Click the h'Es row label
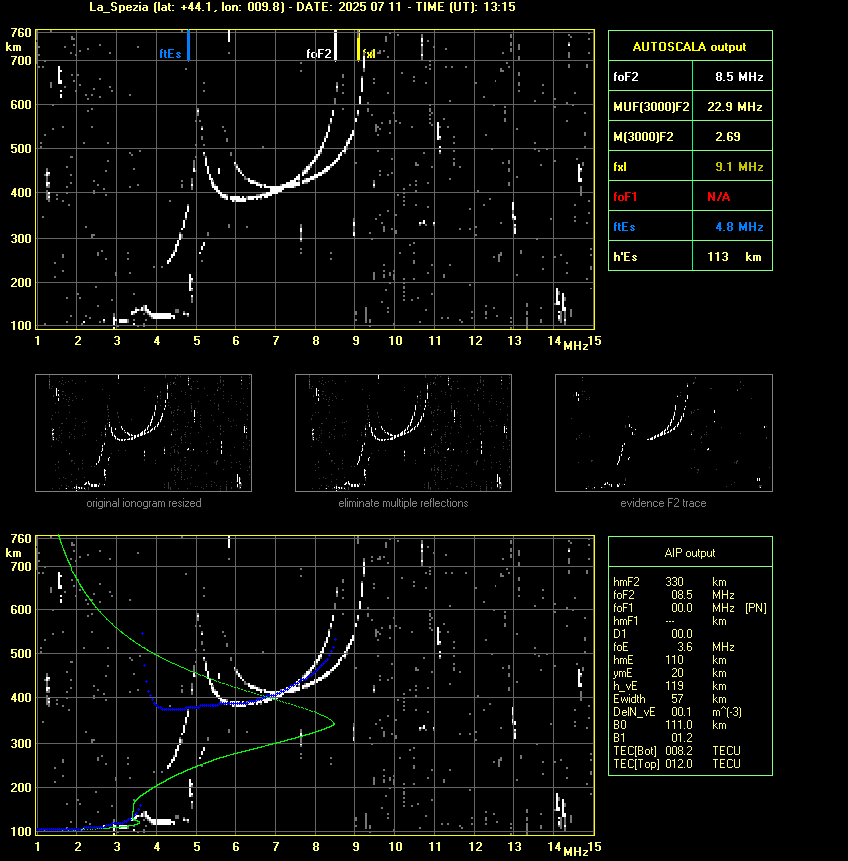The height and width of the screenshot is (861, 848). 625,256
